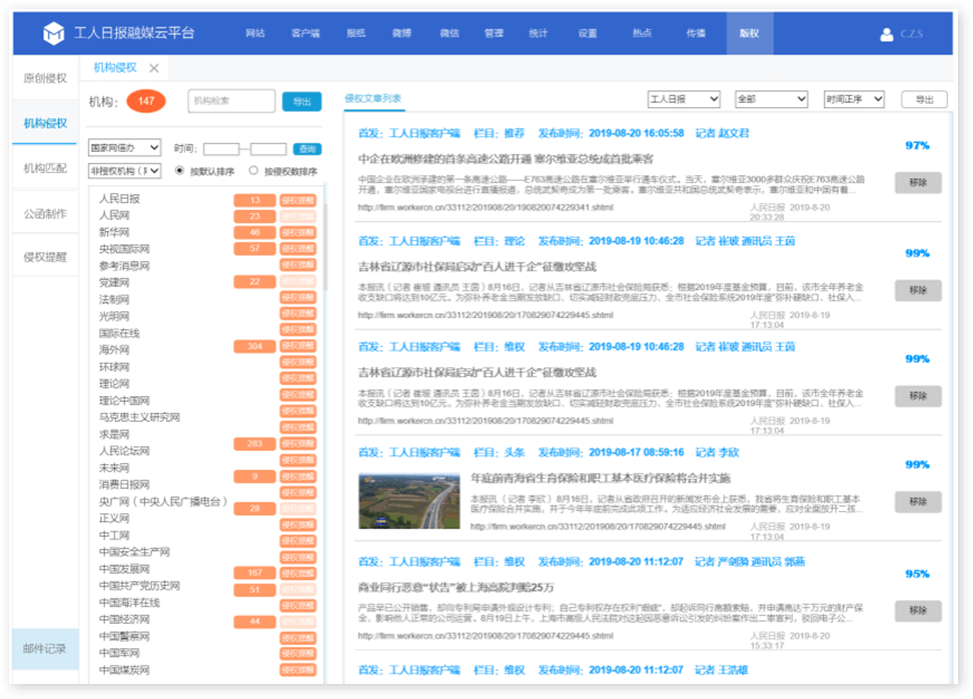Expand the 时间正序 sort dropdown

click(854, 99)
